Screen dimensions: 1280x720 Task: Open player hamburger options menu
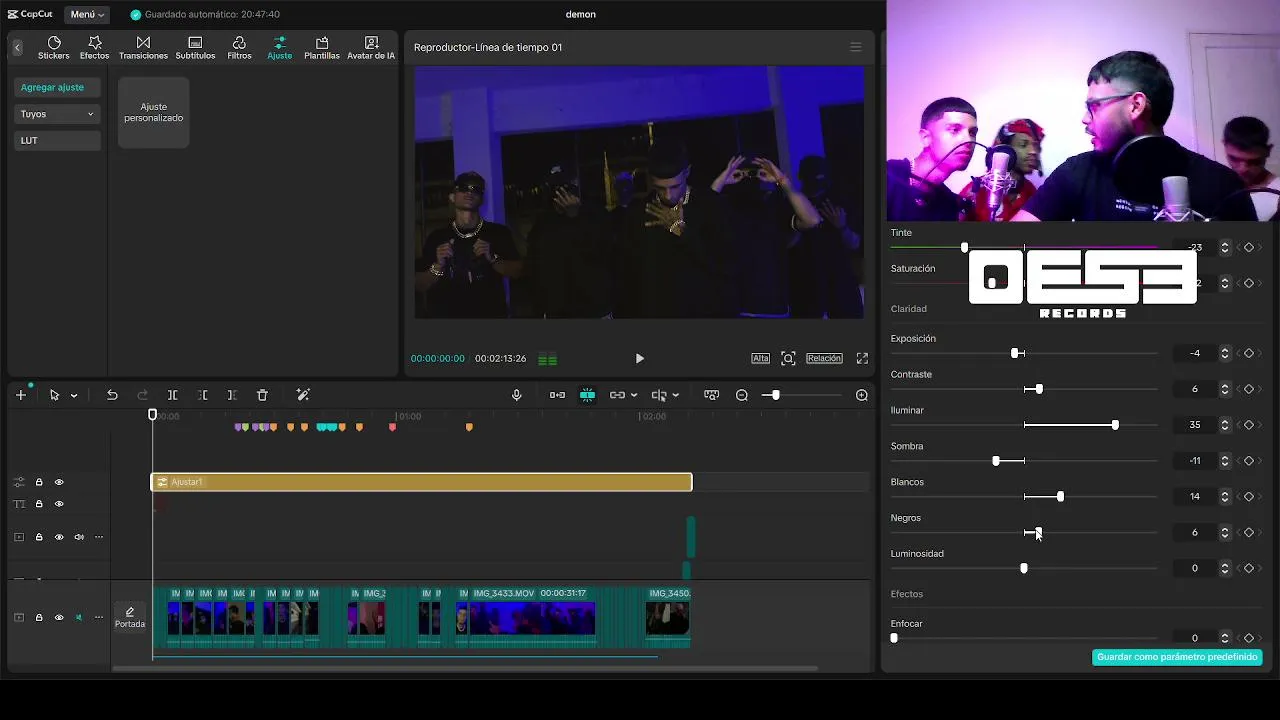tap(855, 47)
